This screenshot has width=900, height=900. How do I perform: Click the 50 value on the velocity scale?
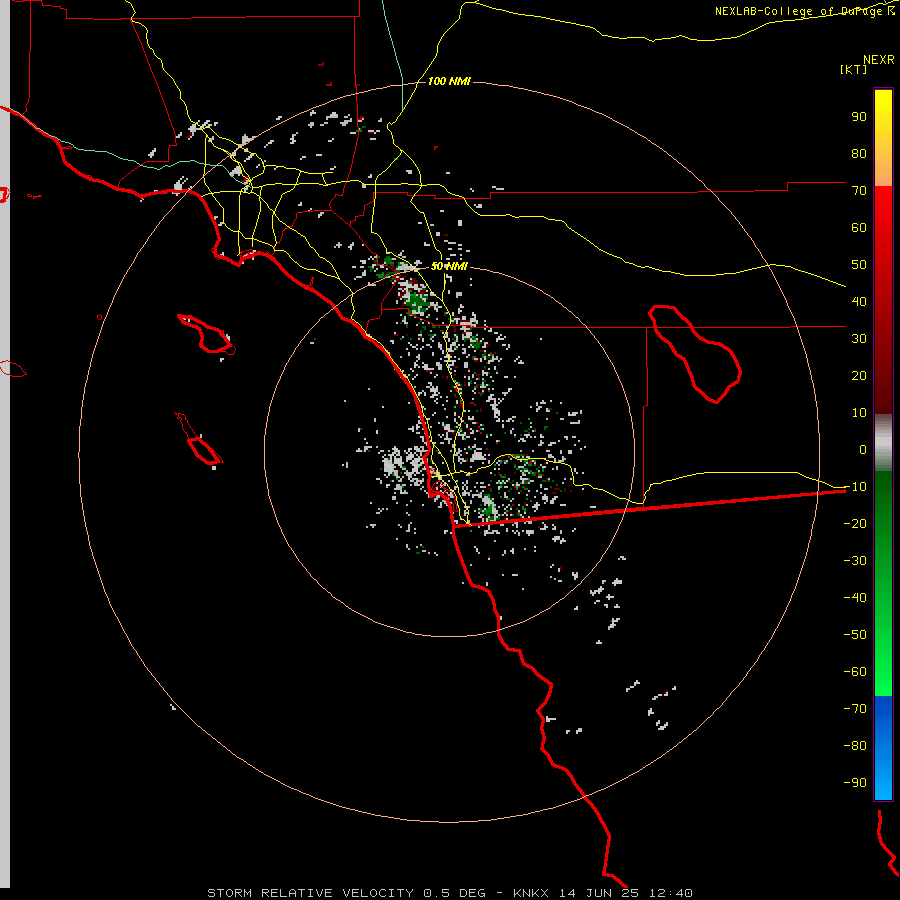(x=859, y=265)
